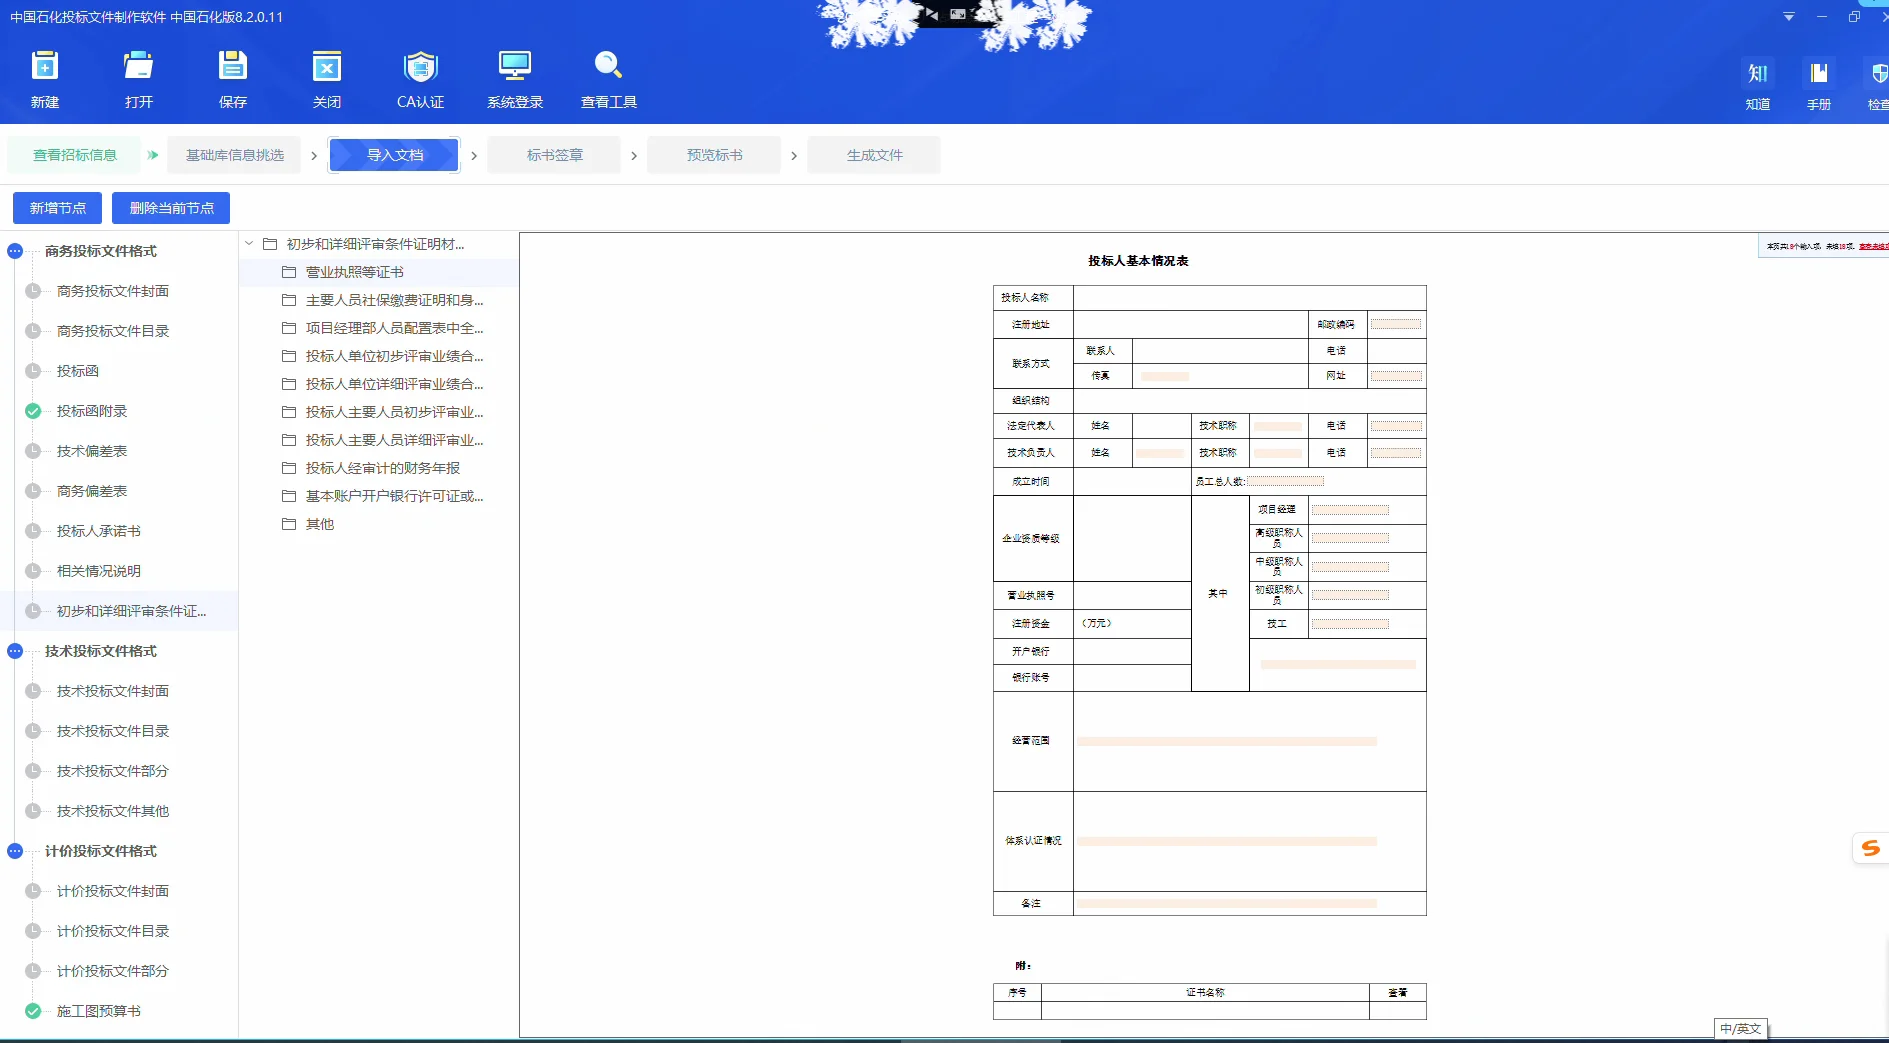1889x1043 pixels.
Task: Click the 新建 (New) toolbar icon
Action: point(45,79)
